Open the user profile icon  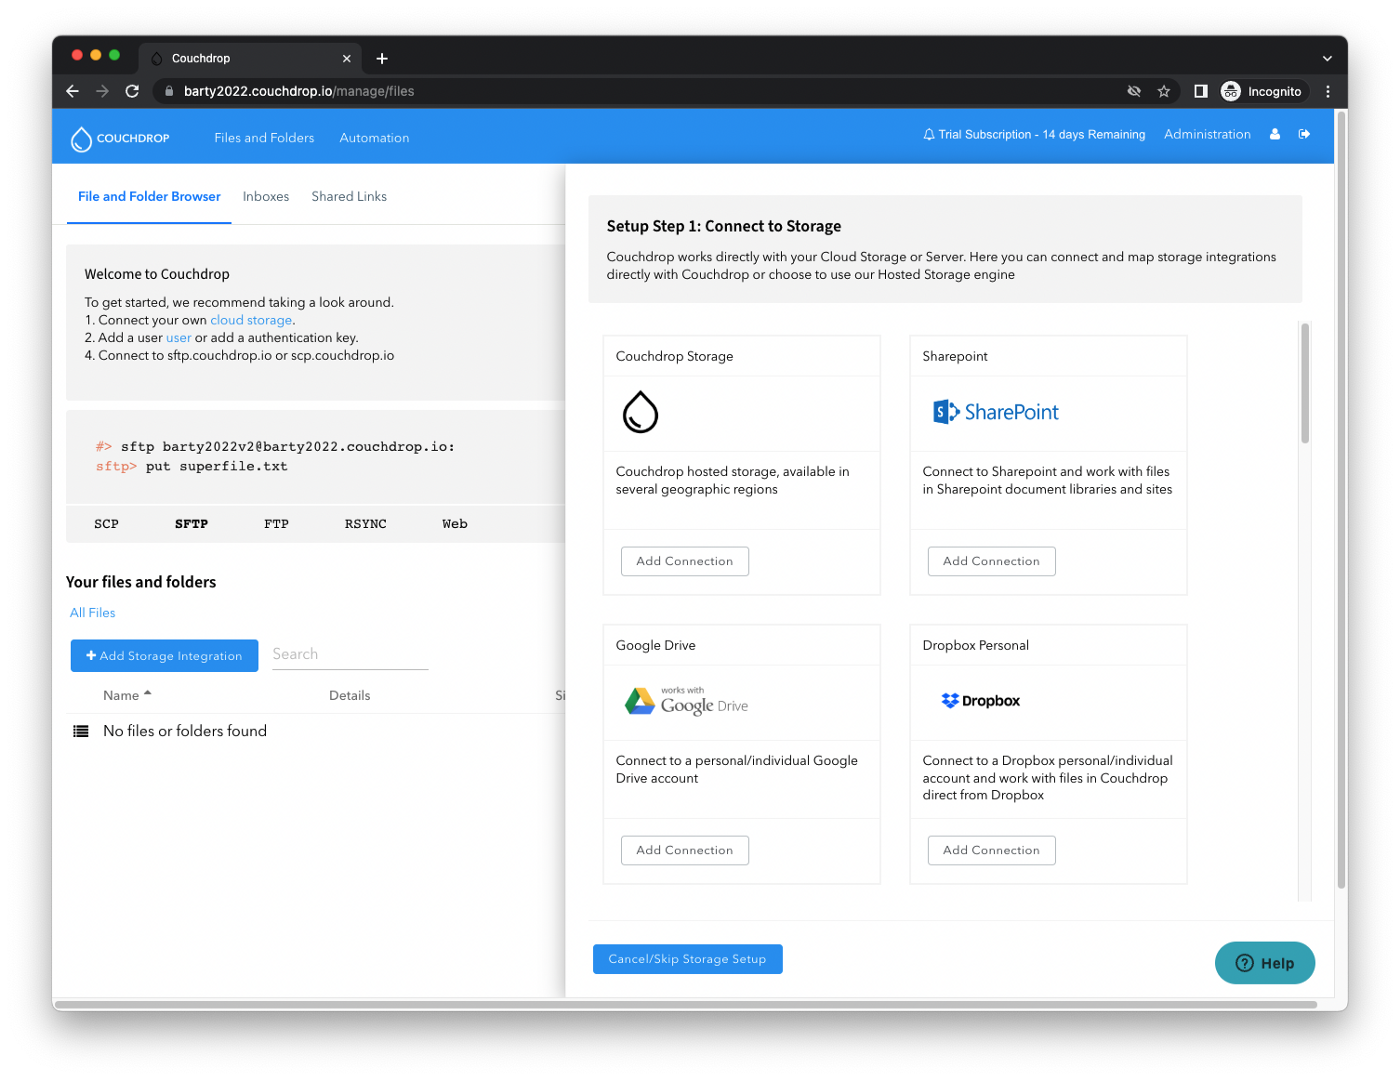point(1275,134)
